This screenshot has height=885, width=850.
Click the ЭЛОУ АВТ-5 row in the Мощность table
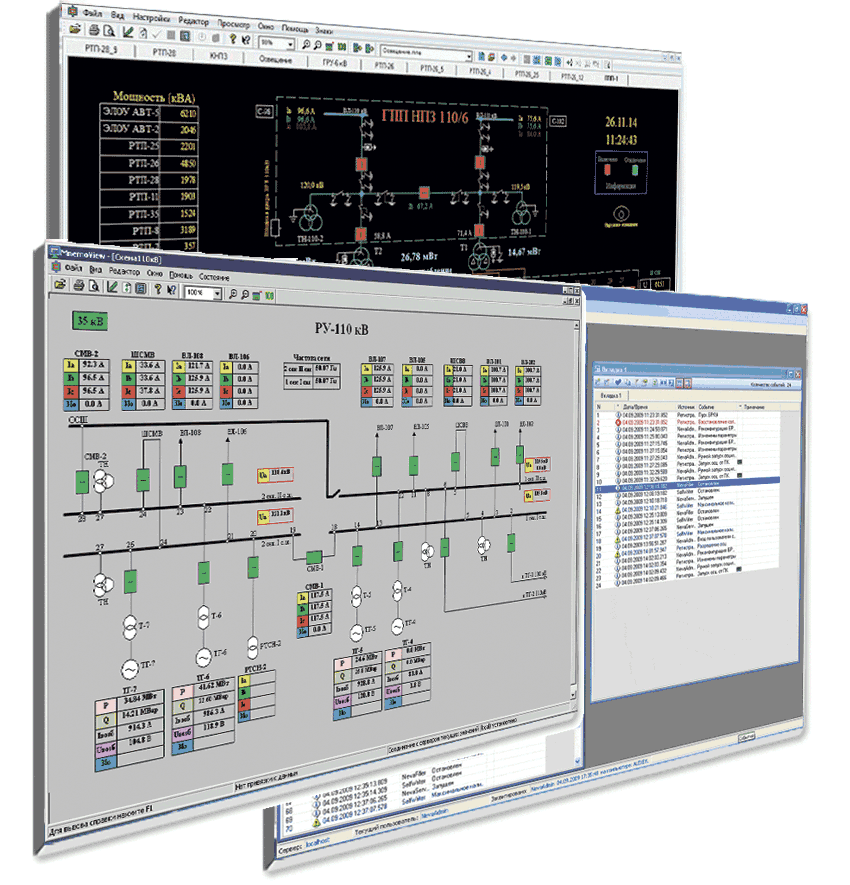click(x=149, y=112)
